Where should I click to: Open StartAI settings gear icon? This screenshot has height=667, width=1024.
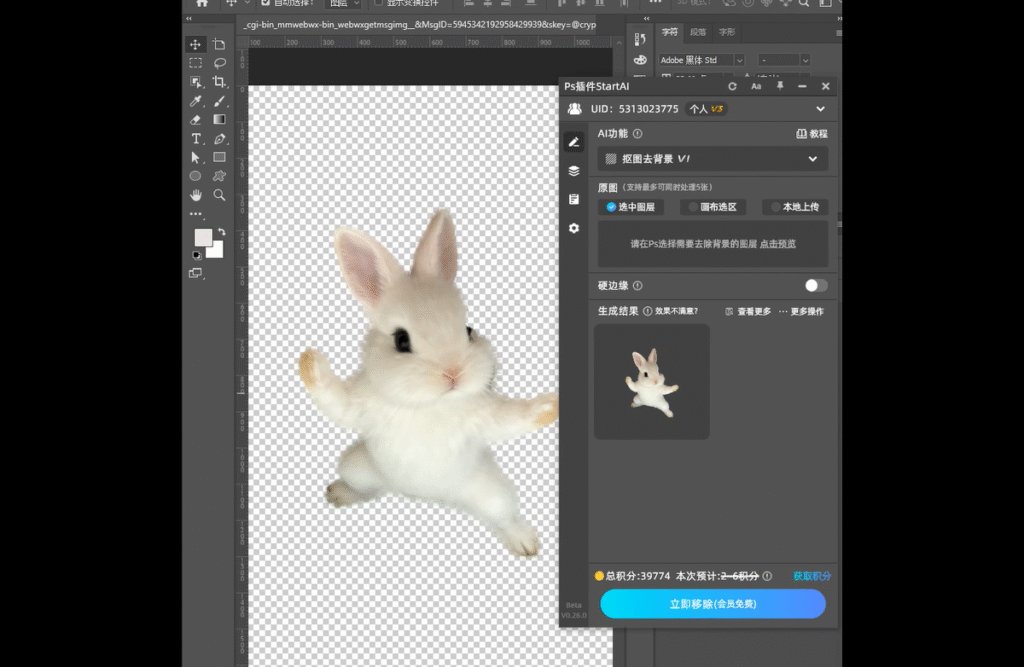pos(574,228)
